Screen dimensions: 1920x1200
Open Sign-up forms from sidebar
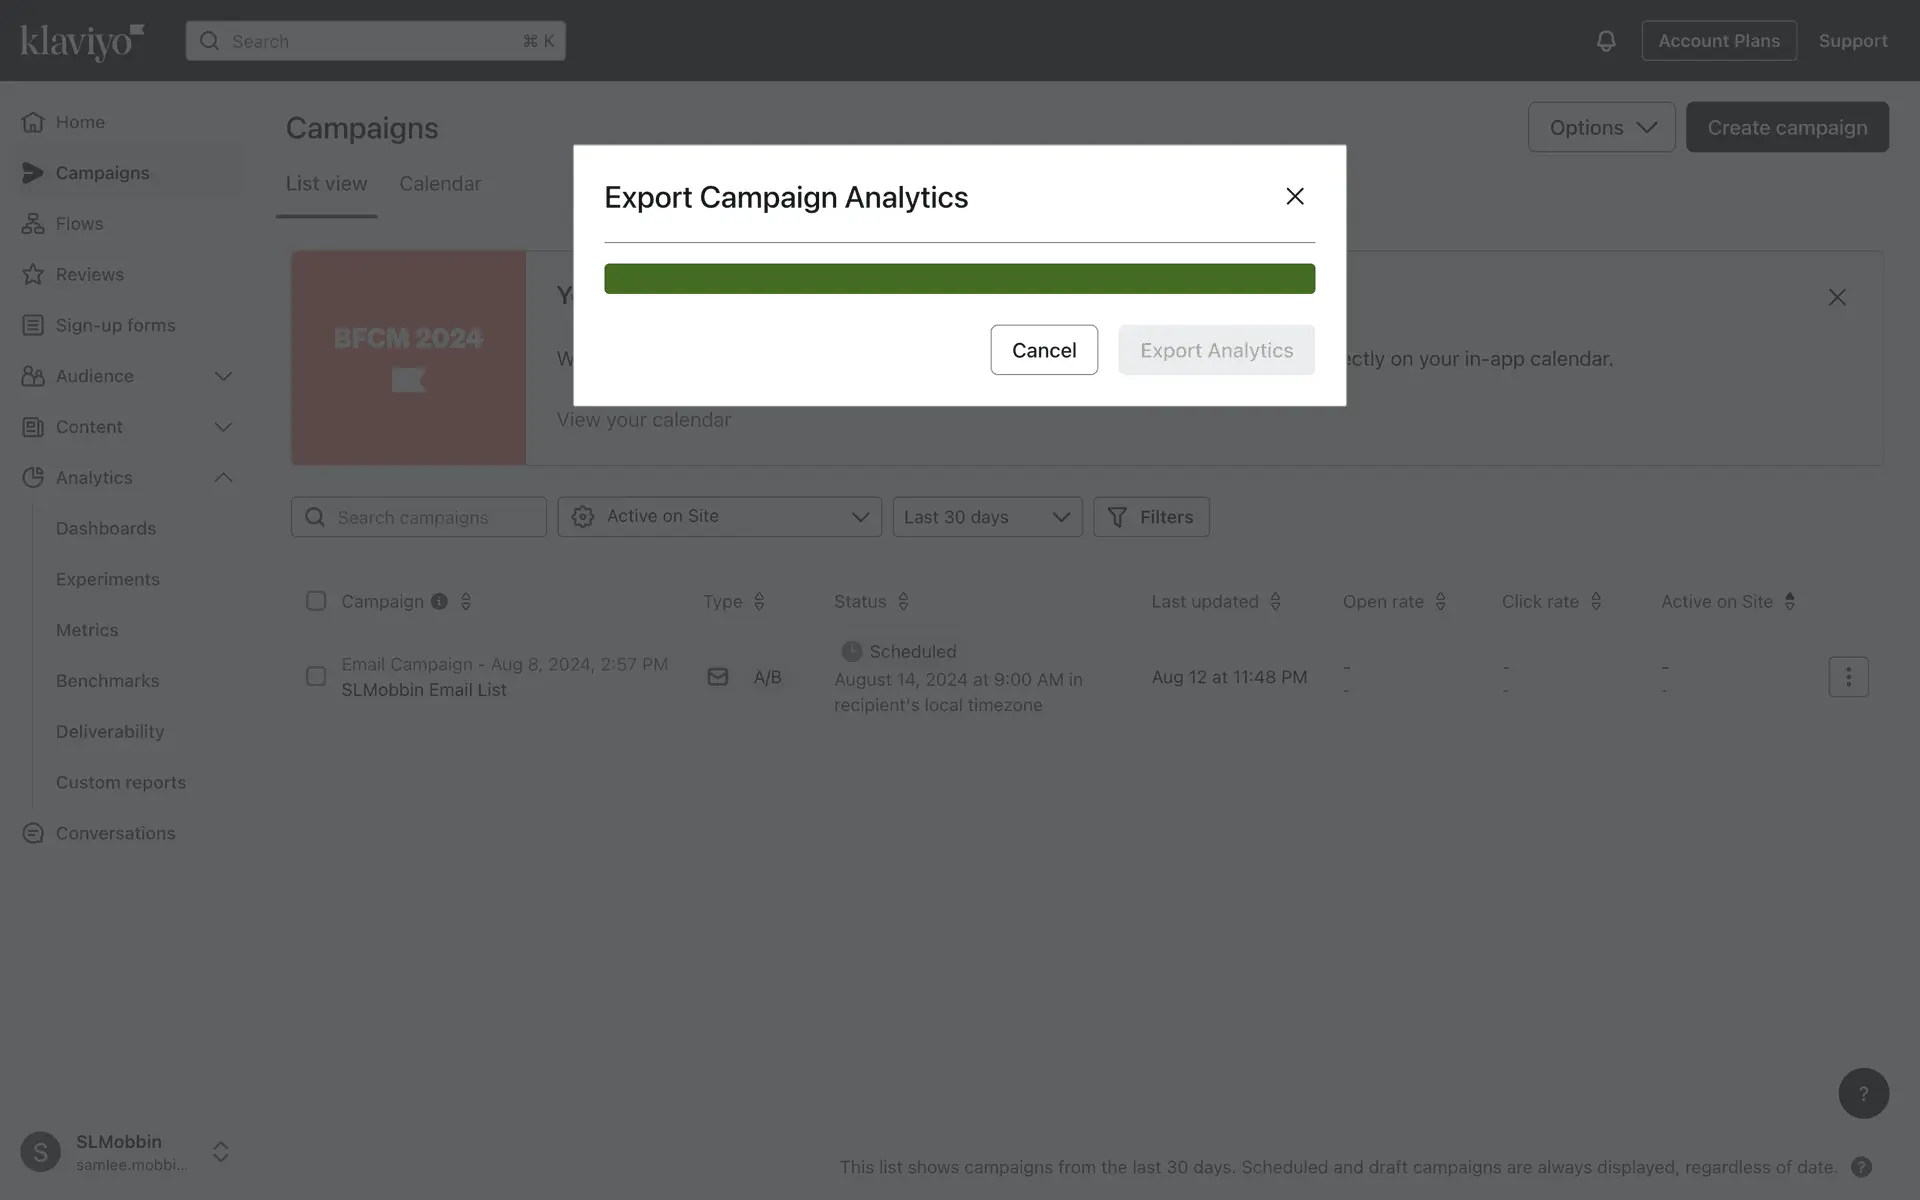[x=115, y=325]
